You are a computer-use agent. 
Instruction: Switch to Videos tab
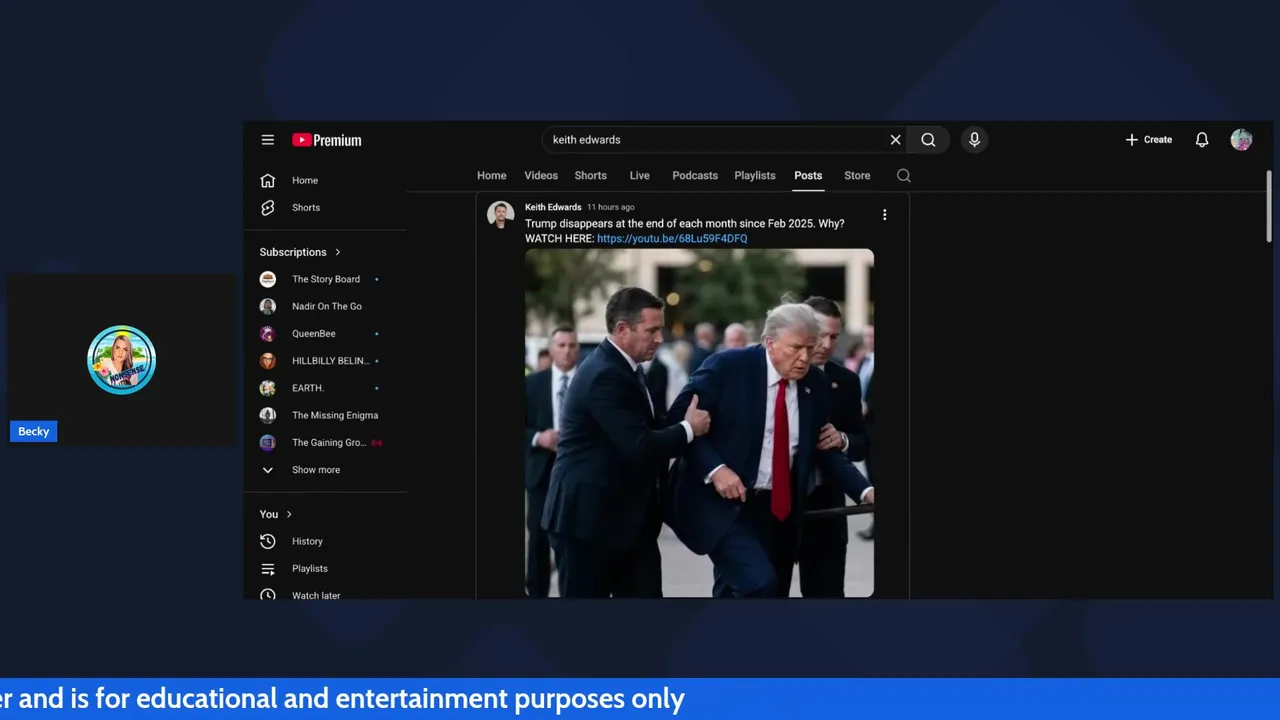point(541,175)
